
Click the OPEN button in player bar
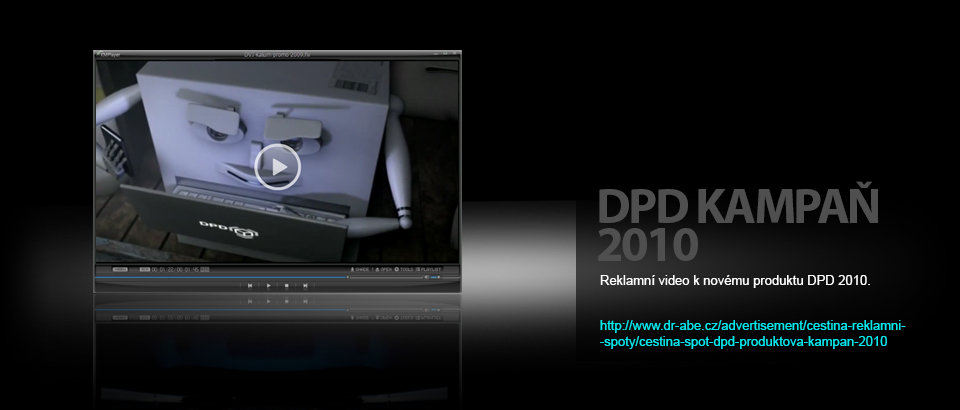[x=383, y=269]
